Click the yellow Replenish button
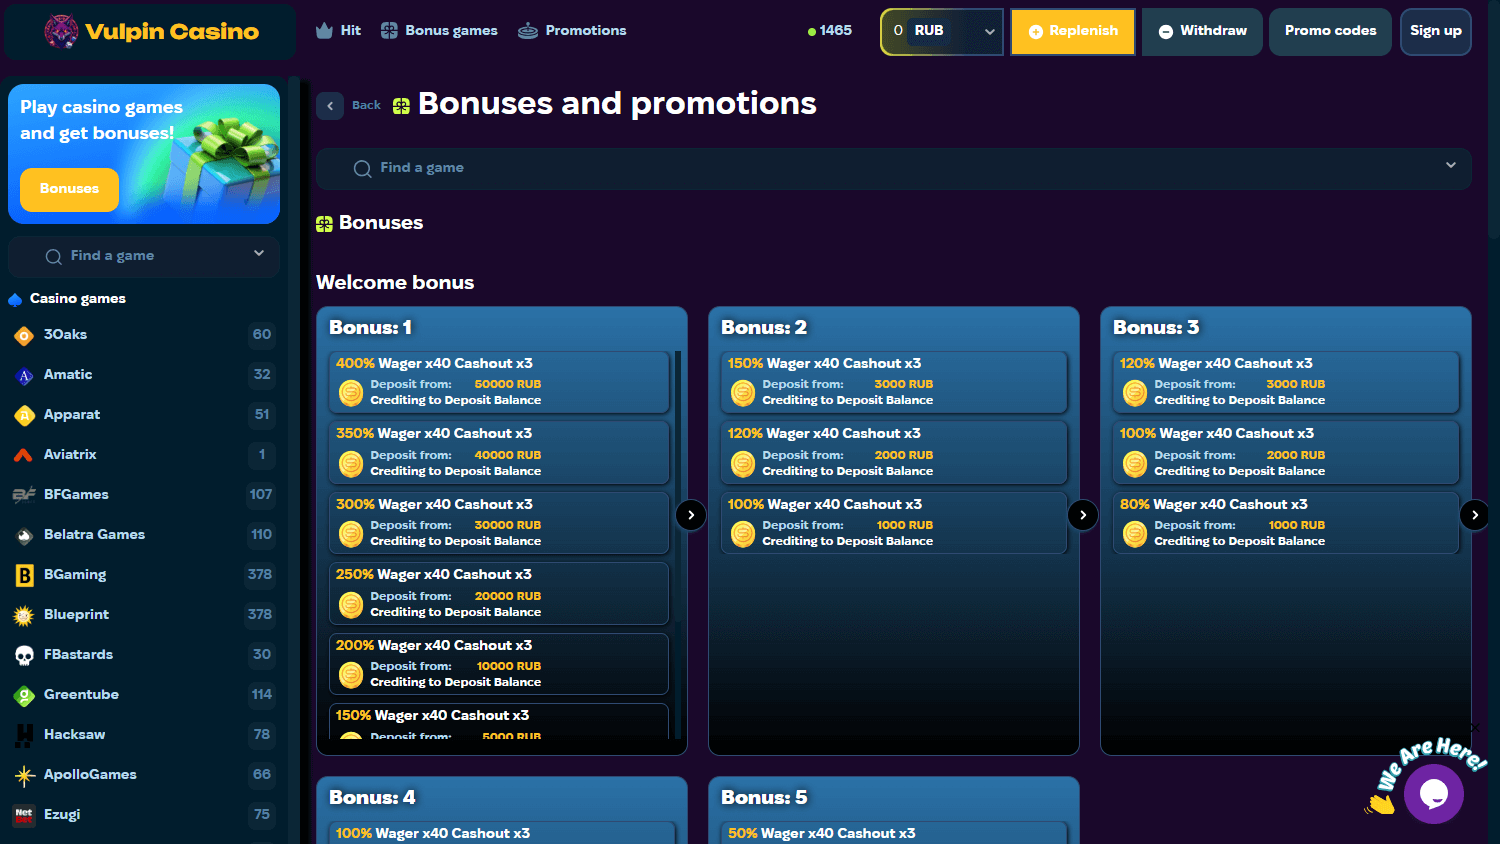The height and width of the screenshot is (844, 1500). [1072, 31]
